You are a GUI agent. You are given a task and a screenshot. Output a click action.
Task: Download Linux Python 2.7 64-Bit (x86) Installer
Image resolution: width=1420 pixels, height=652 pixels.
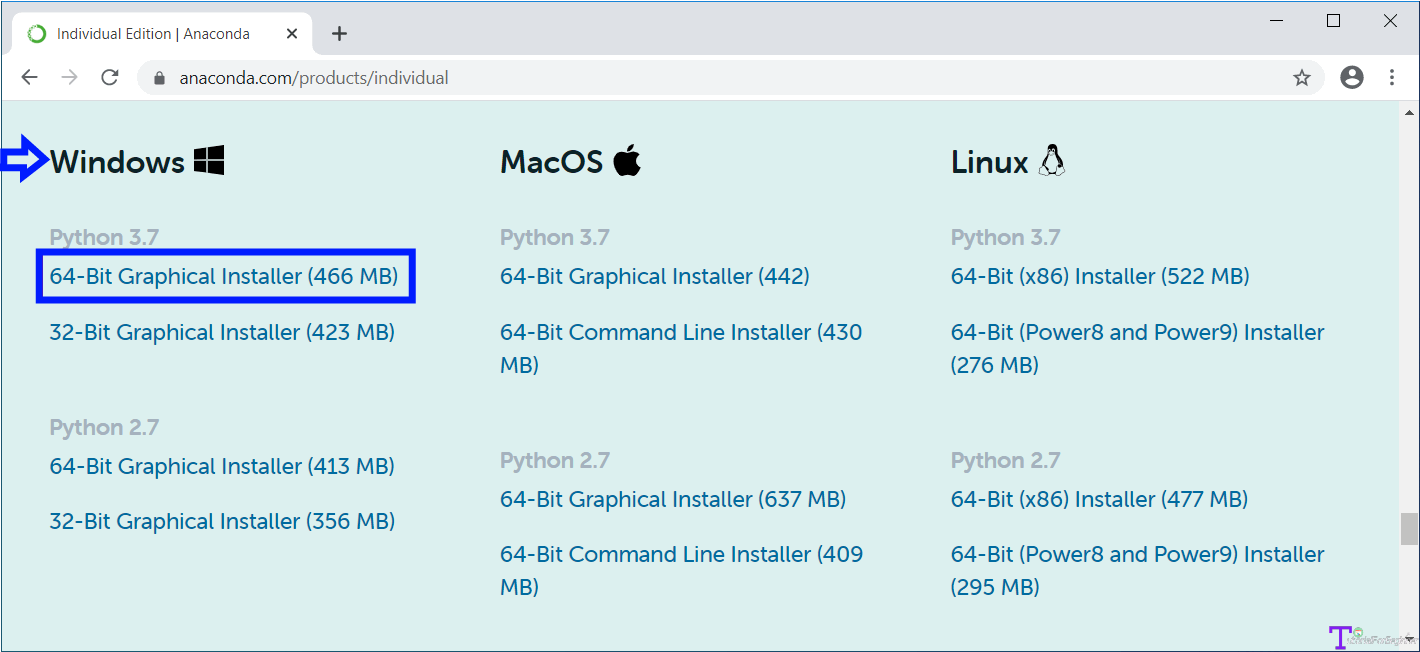[x=1099, y=499]
